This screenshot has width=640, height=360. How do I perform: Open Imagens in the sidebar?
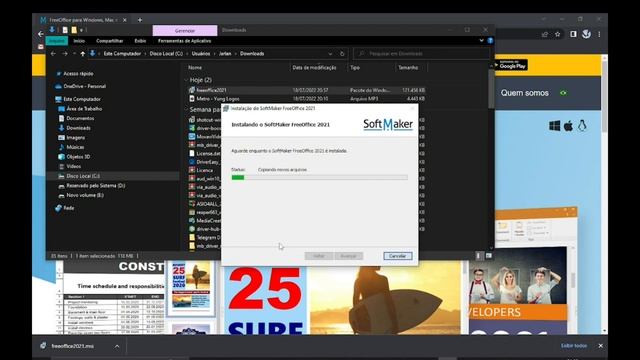click(x=76, y=138)
